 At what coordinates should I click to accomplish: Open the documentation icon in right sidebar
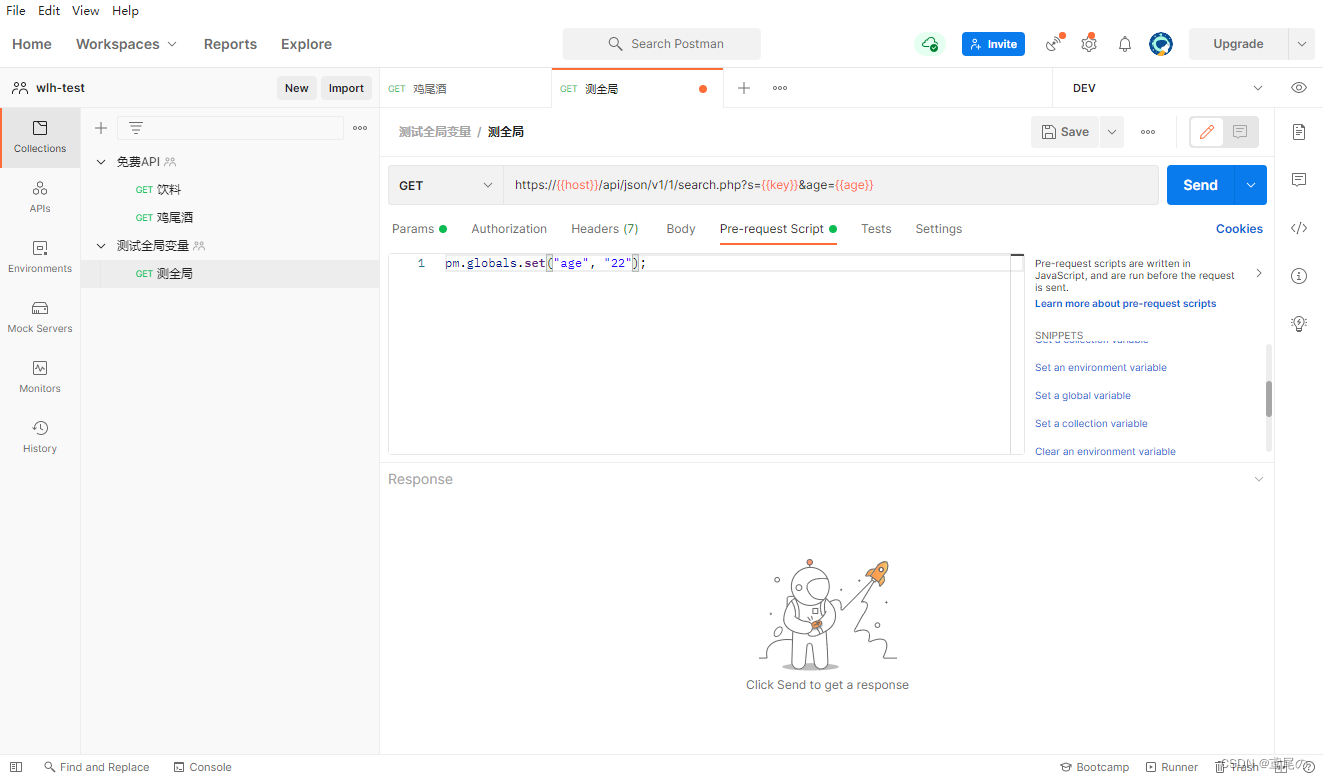tap(1299, 132)
